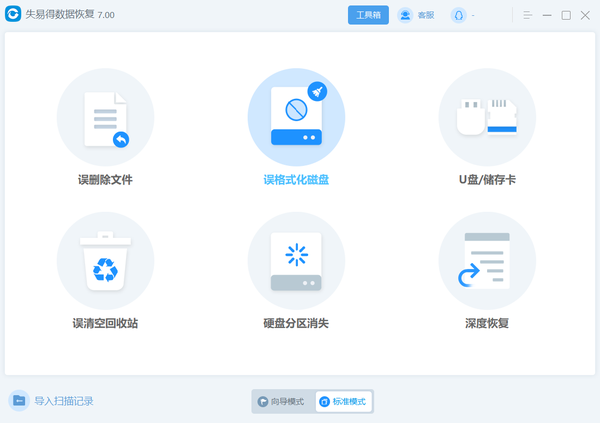Open the 工具箱 toolbox button
This screenshot has height=423, width=600.
point(368,15)
